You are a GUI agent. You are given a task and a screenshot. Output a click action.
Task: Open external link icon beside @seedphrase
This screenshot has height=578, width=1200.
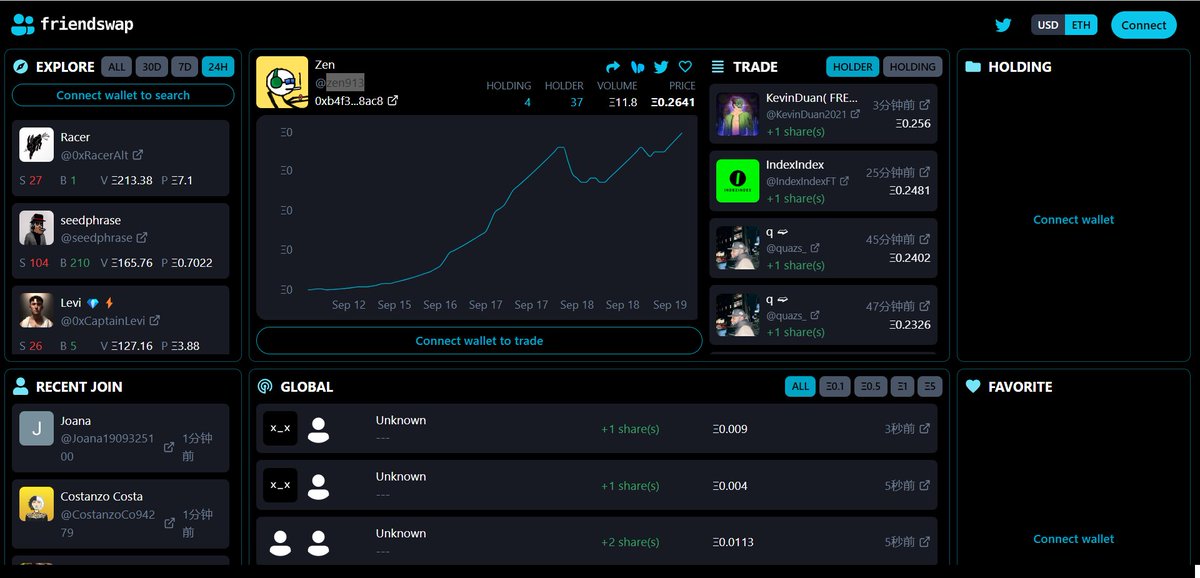(142, 238)
